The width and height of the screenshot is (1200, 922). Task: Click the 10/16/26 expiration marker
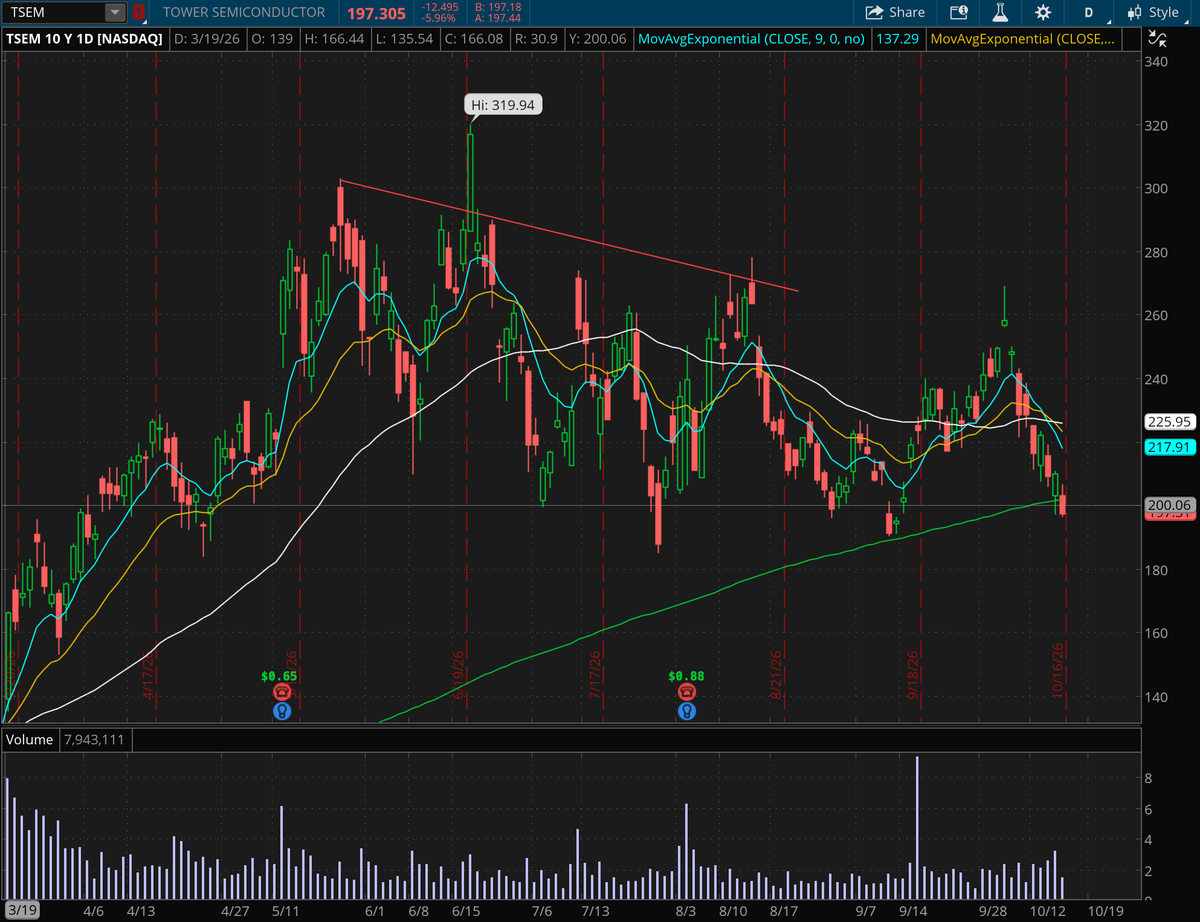click(1059, 672)
